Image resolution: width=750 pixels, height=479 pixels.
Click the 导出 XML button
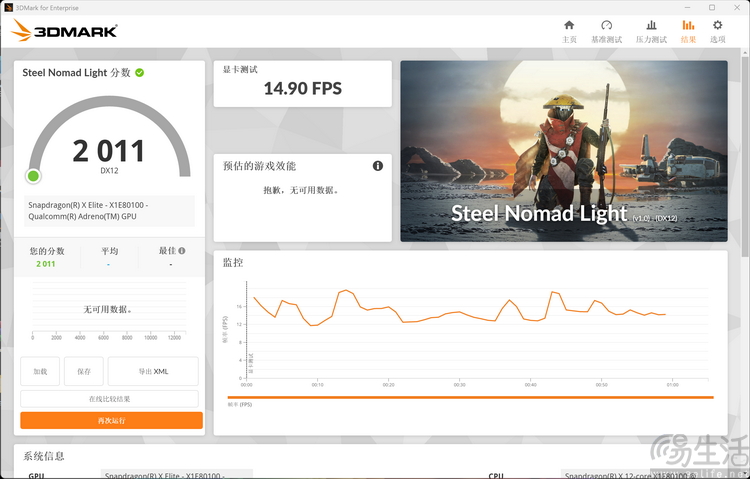153,371
